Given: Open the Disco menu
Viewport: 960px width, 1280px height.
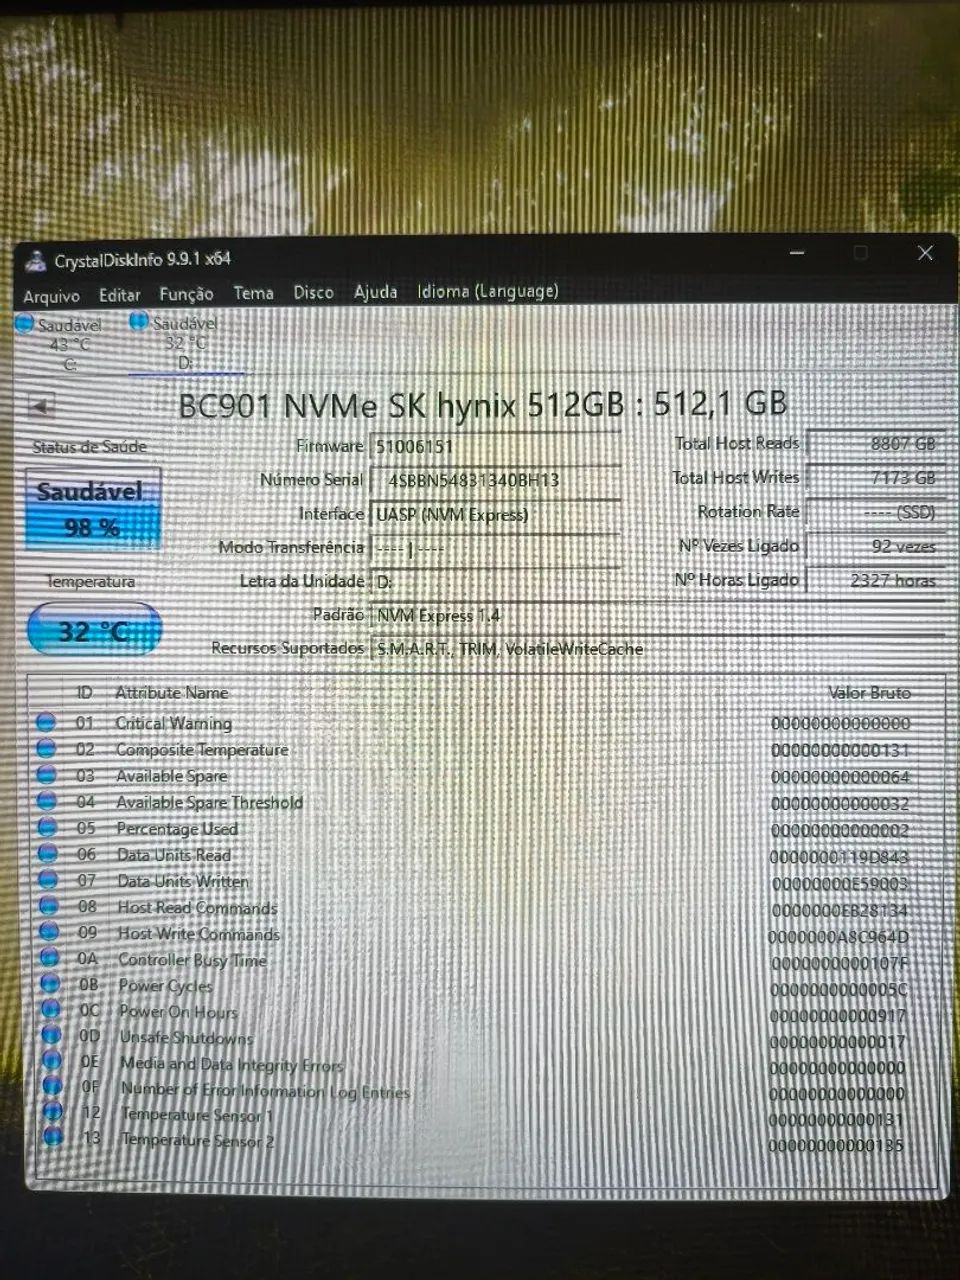Looking at the screenshot, I should 313,292.
